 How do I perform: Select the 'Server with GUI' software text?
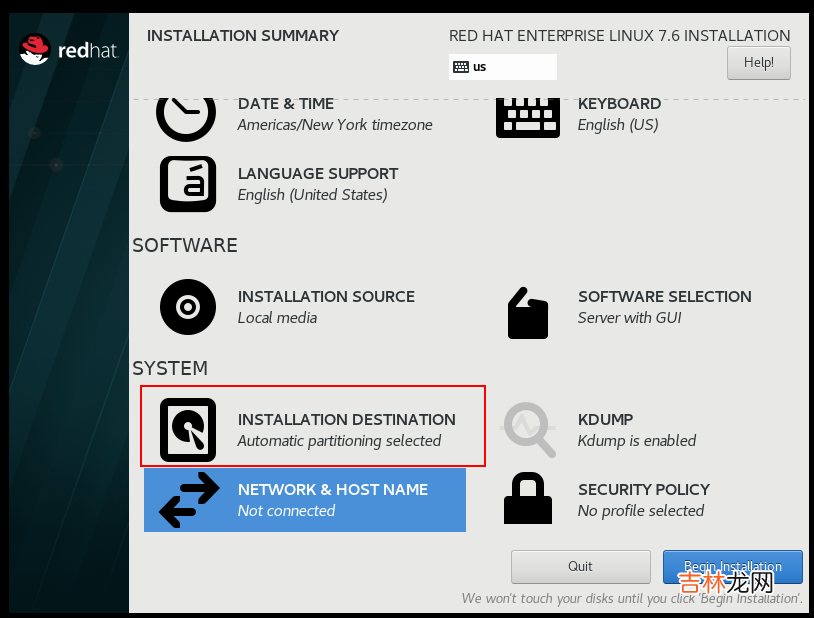[629, 318]
